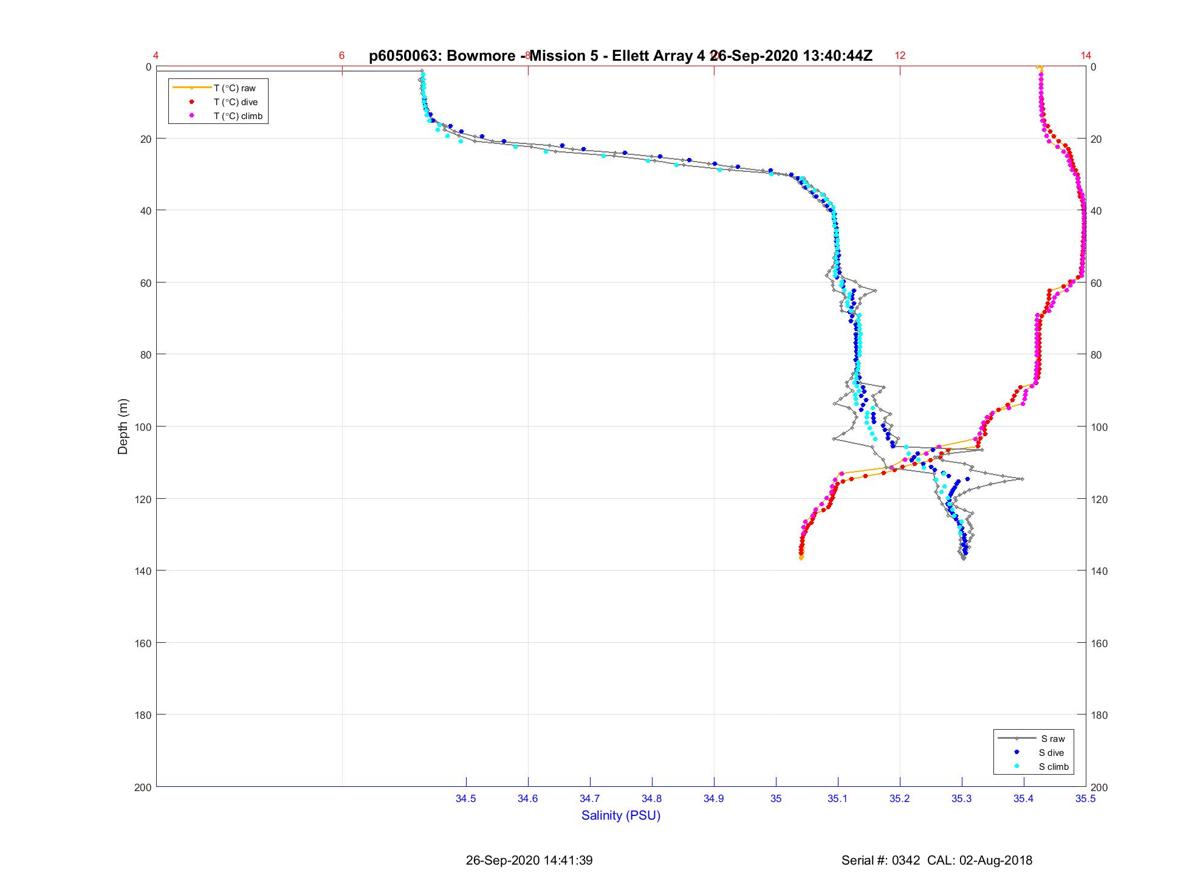Click depth tick 140 on the right axis
Image resolution: width=1200 pixels, height=885 pixels.
(1100, 571)
